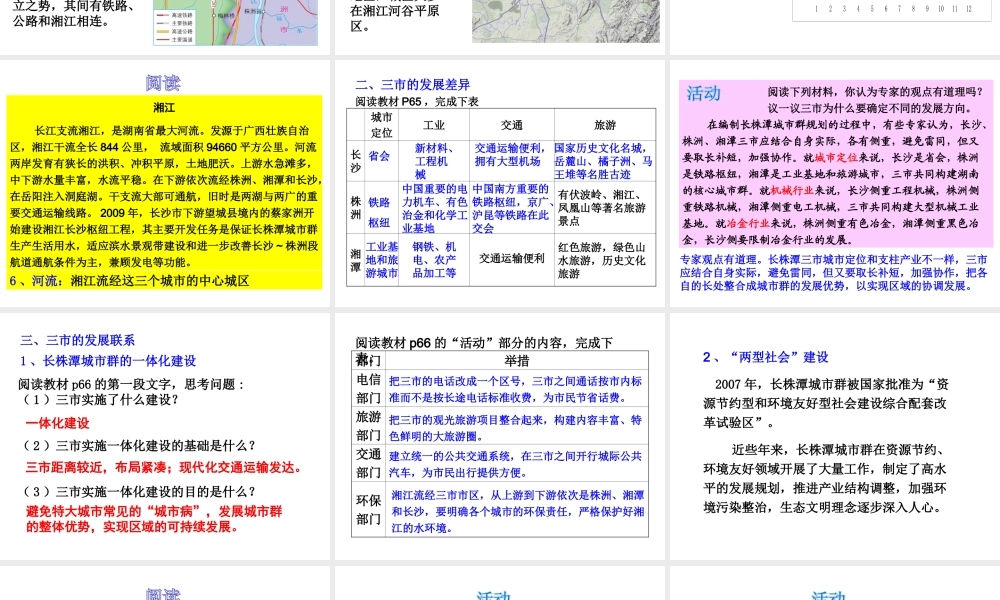Click the bold 湘江 title in yellow box
Viewport: 1000px width, 600px height.
click(x=164, y=108)
